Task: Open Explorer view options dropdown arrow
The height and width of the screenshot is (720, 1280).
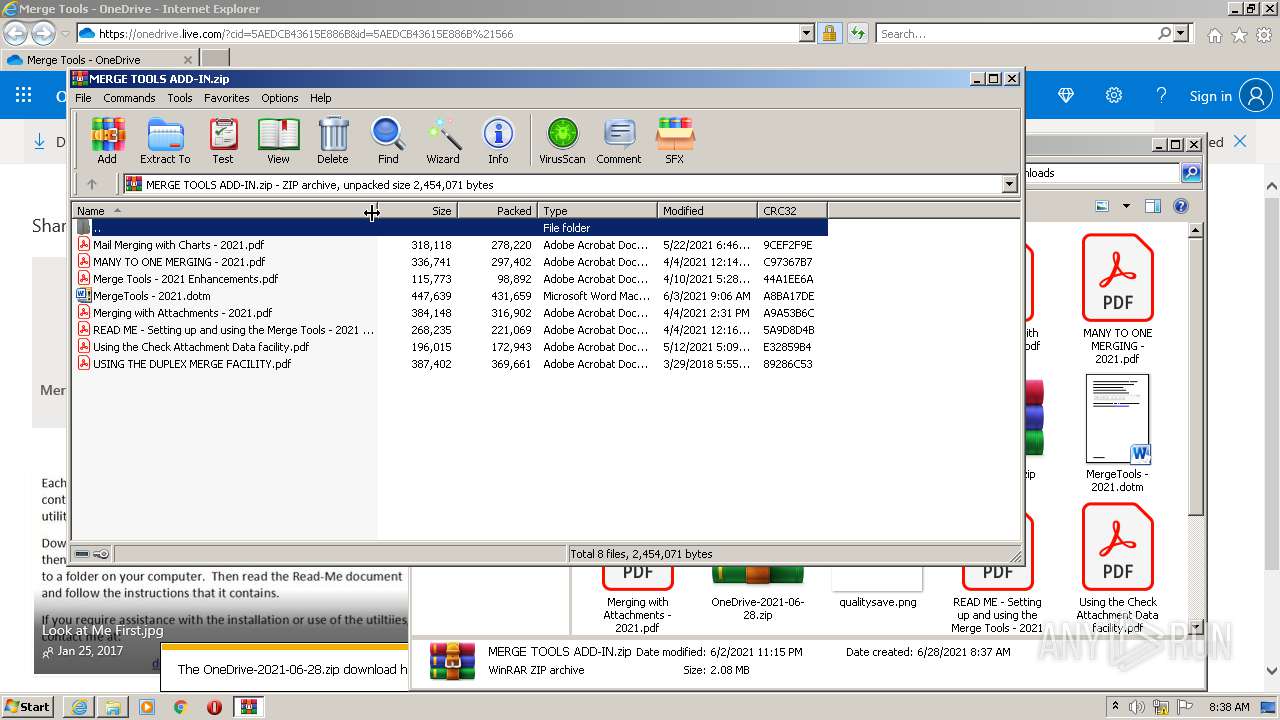Action: coord(1126,206)
